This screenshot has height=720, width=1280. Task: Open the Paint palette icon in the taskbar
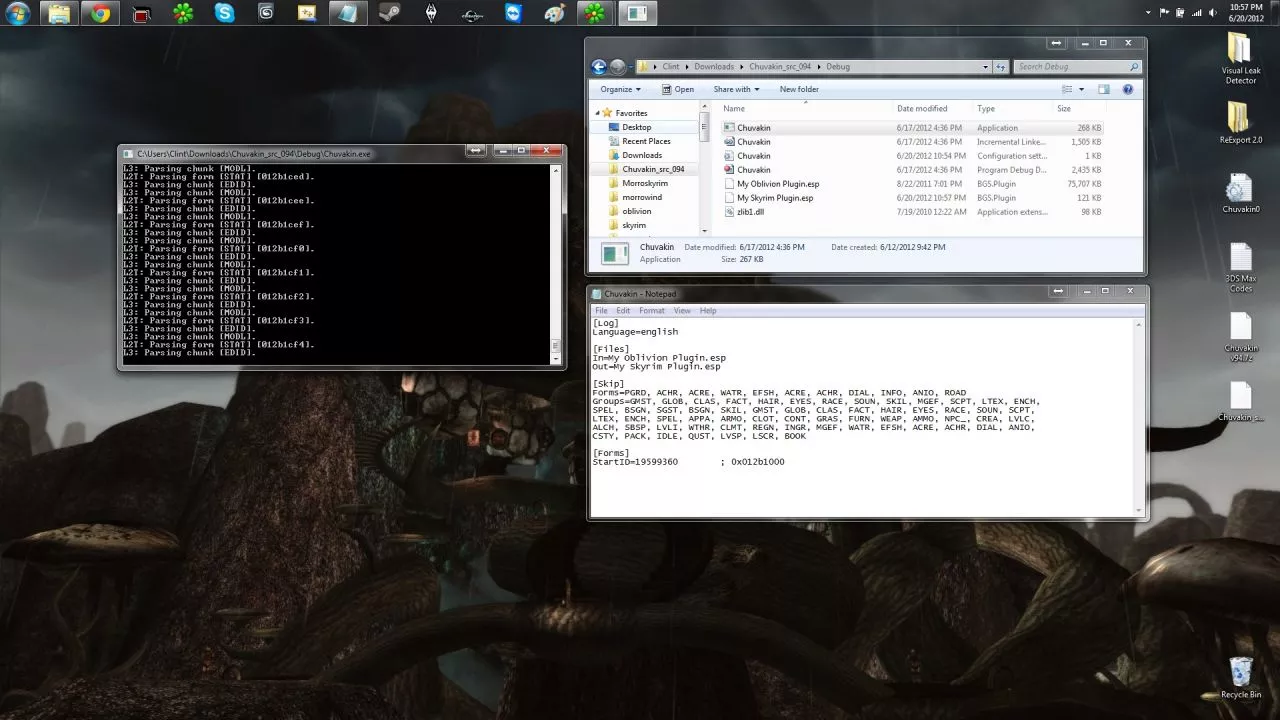click(x=554, y=13)
